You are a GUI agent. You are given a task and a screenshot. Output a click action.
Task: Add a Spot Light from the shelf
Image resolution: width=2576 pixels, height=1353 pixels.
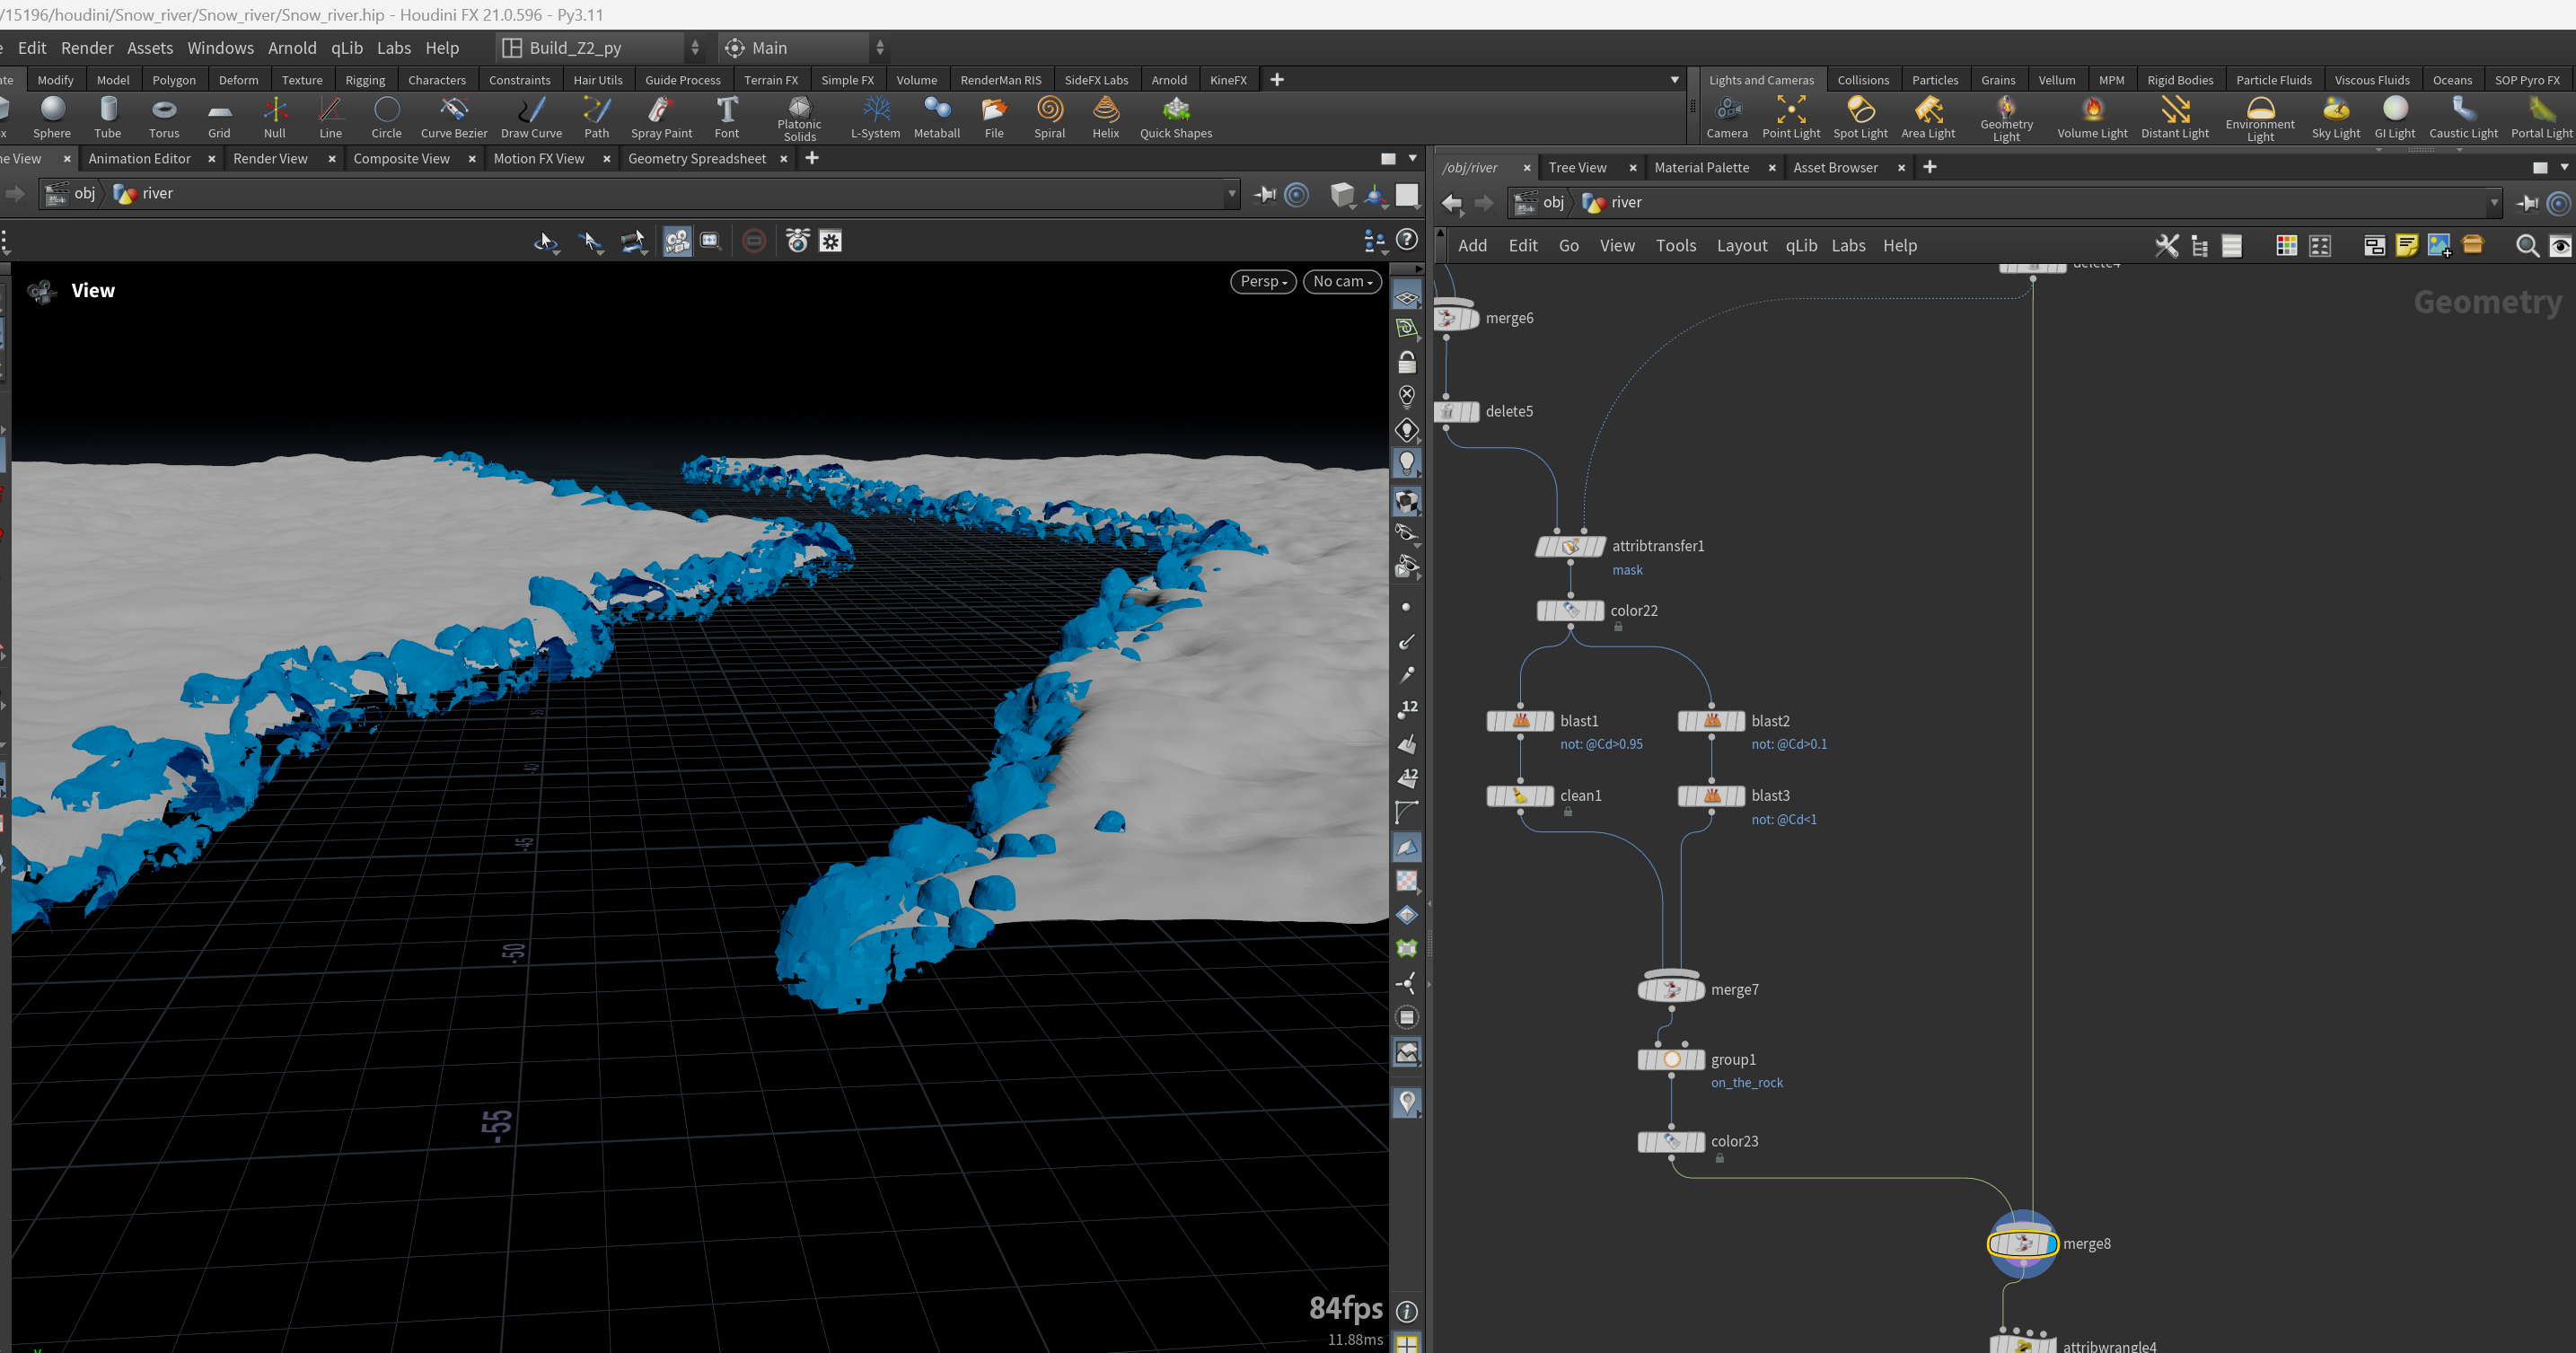click(x=1860, y=117)
